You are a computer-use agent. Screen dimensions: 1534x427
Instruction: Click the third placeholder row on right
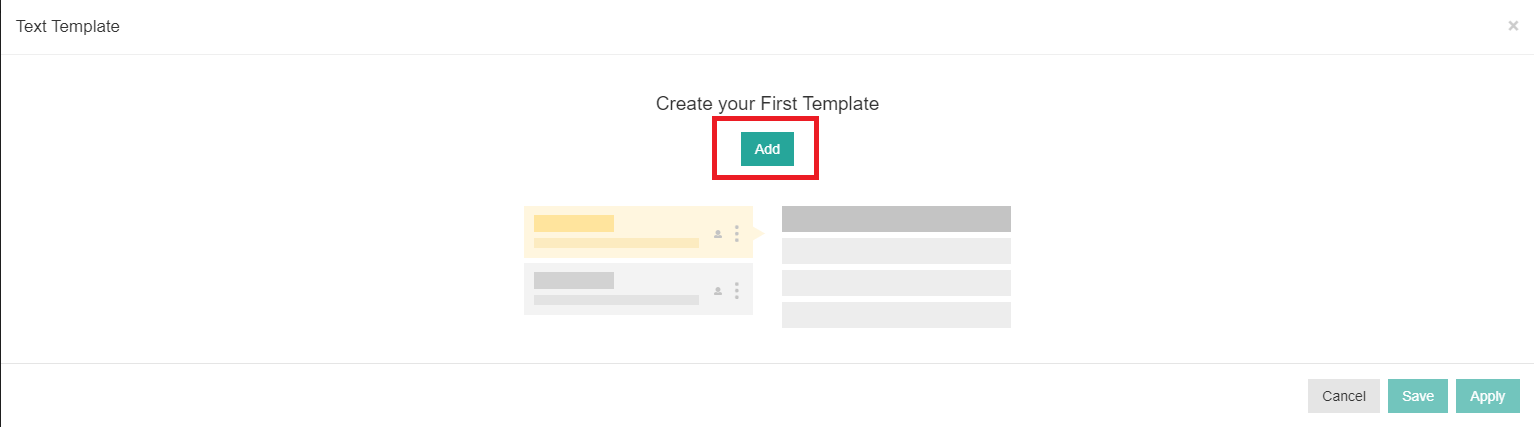(x=896, y=283)
